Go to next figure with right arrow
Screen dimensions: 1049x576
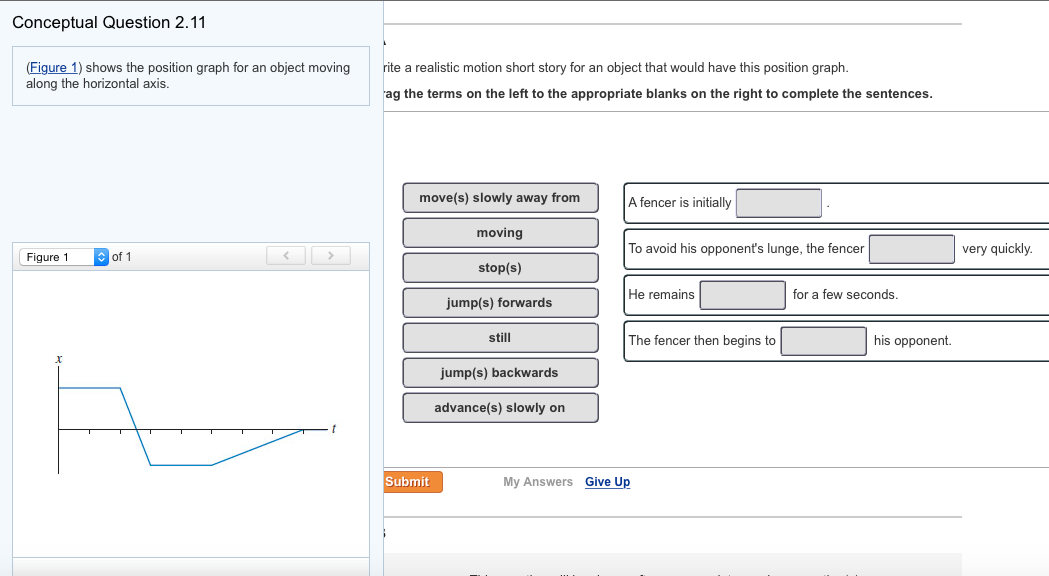331,257
